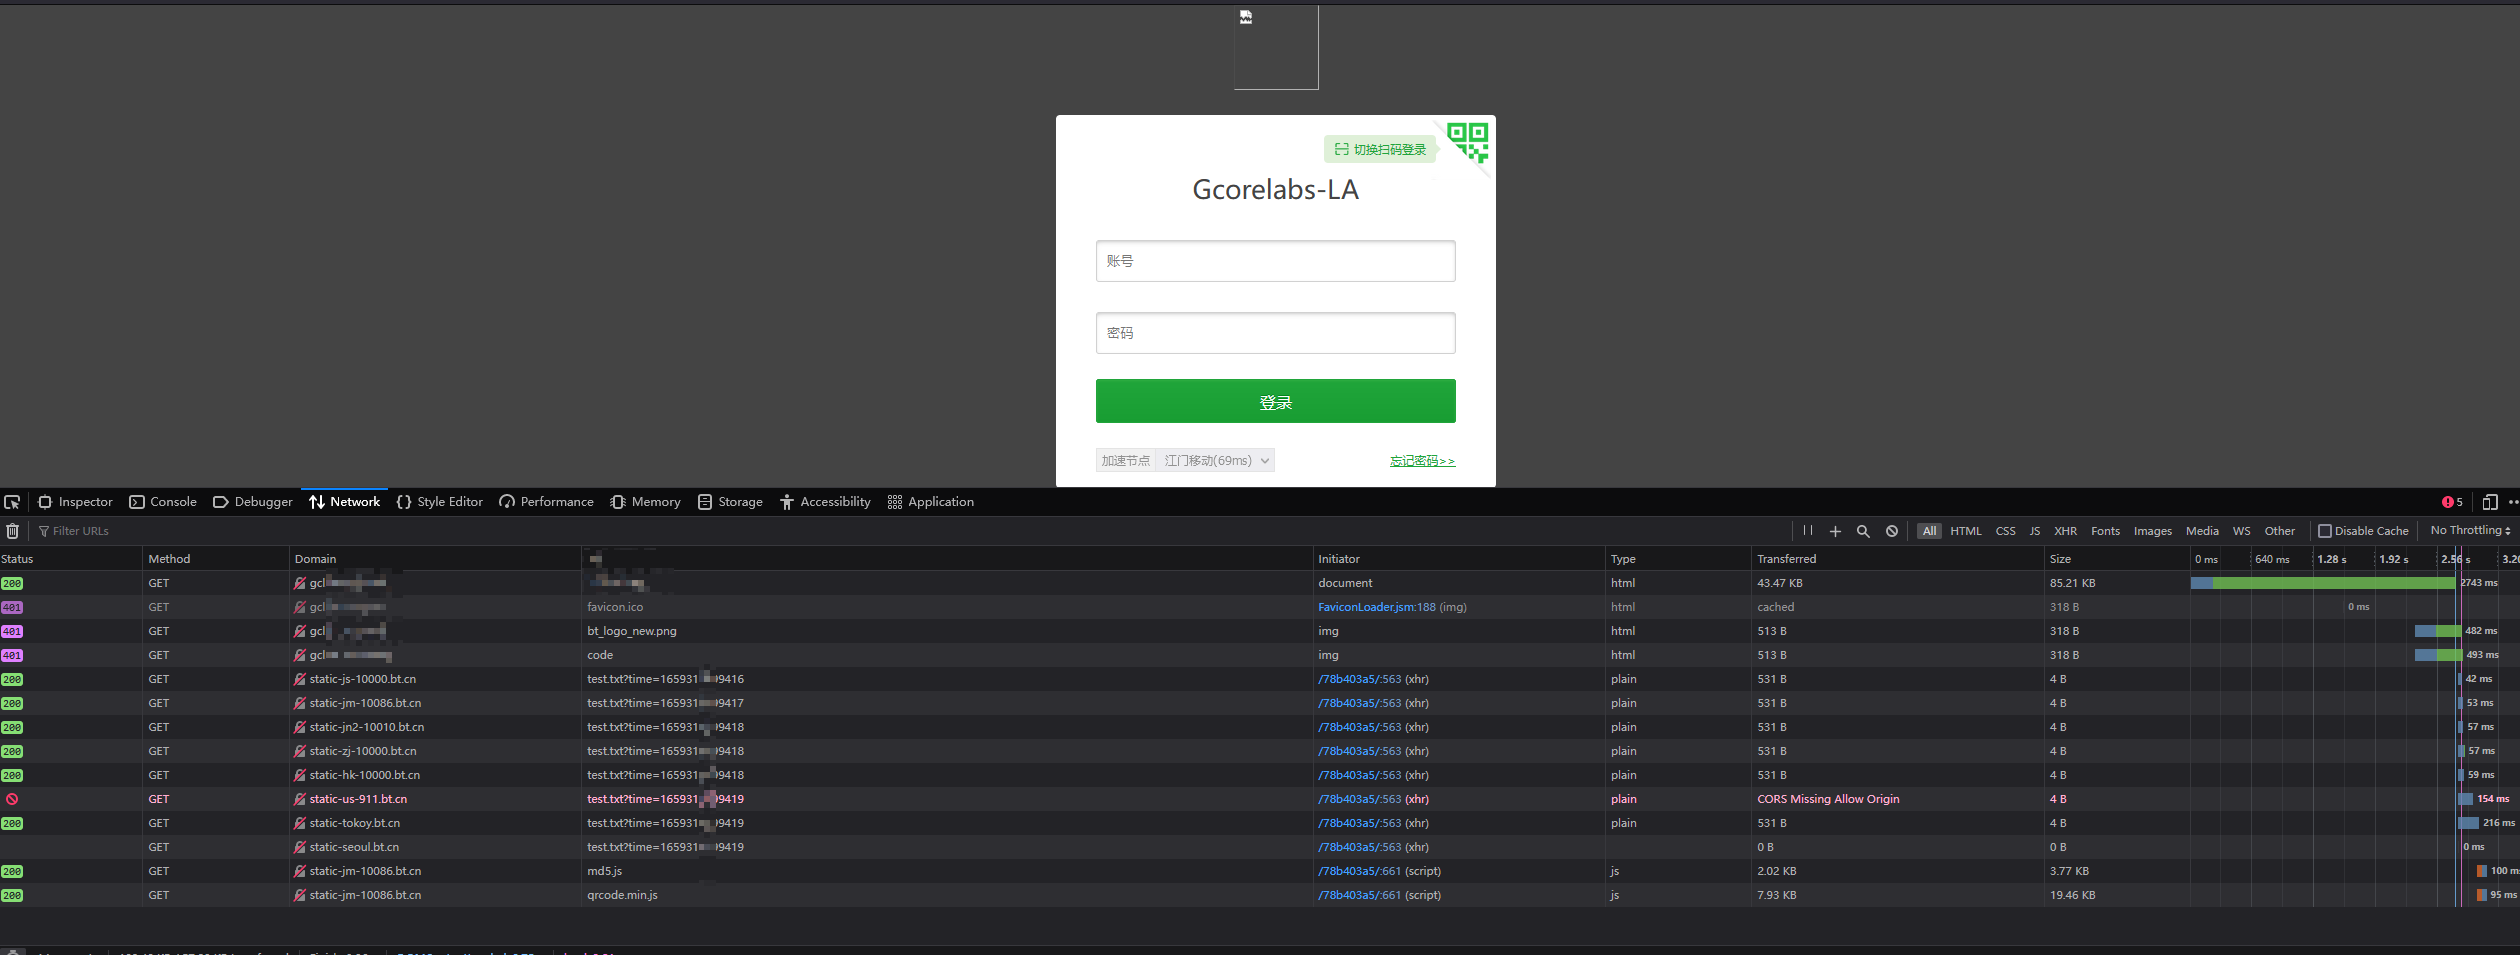Click the QR code corner icon
This screenshot has height=955, width=2520.
click(1467, 141)
